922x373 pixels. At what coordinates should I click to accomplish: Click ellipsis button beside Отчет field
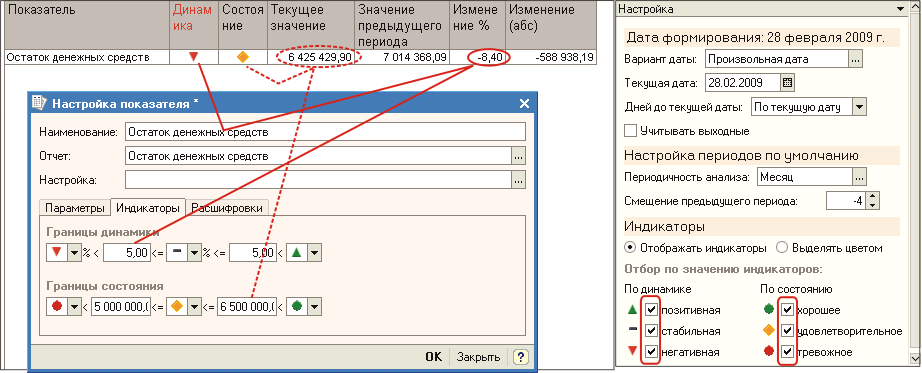coord(518,156)
